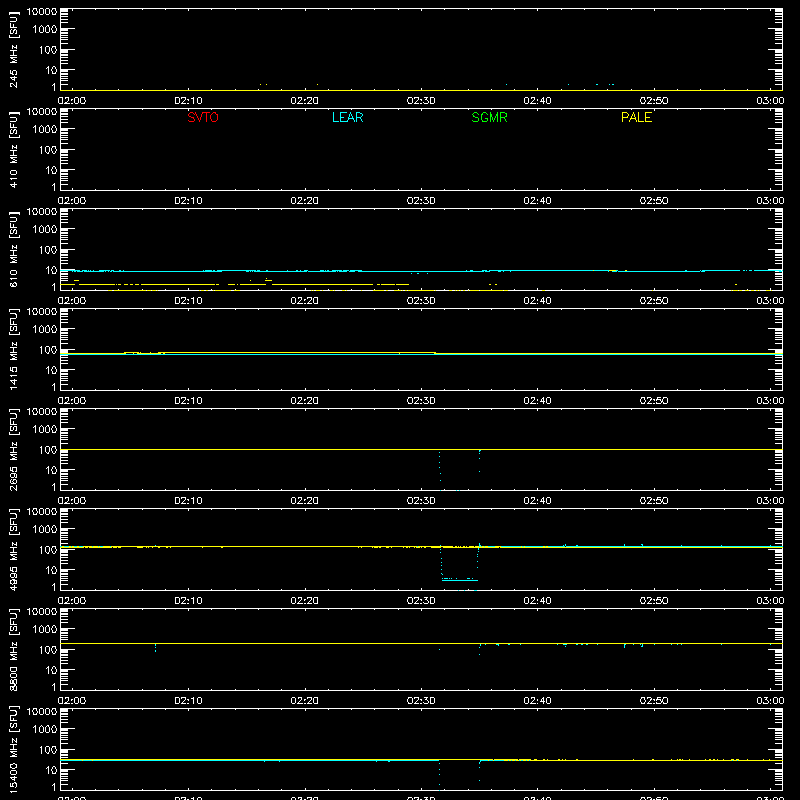The height and width of the screenshot is (800, 800).
Task: Click the 02:40 time tick under 2695 MHz panel
Action: (537, 501)
